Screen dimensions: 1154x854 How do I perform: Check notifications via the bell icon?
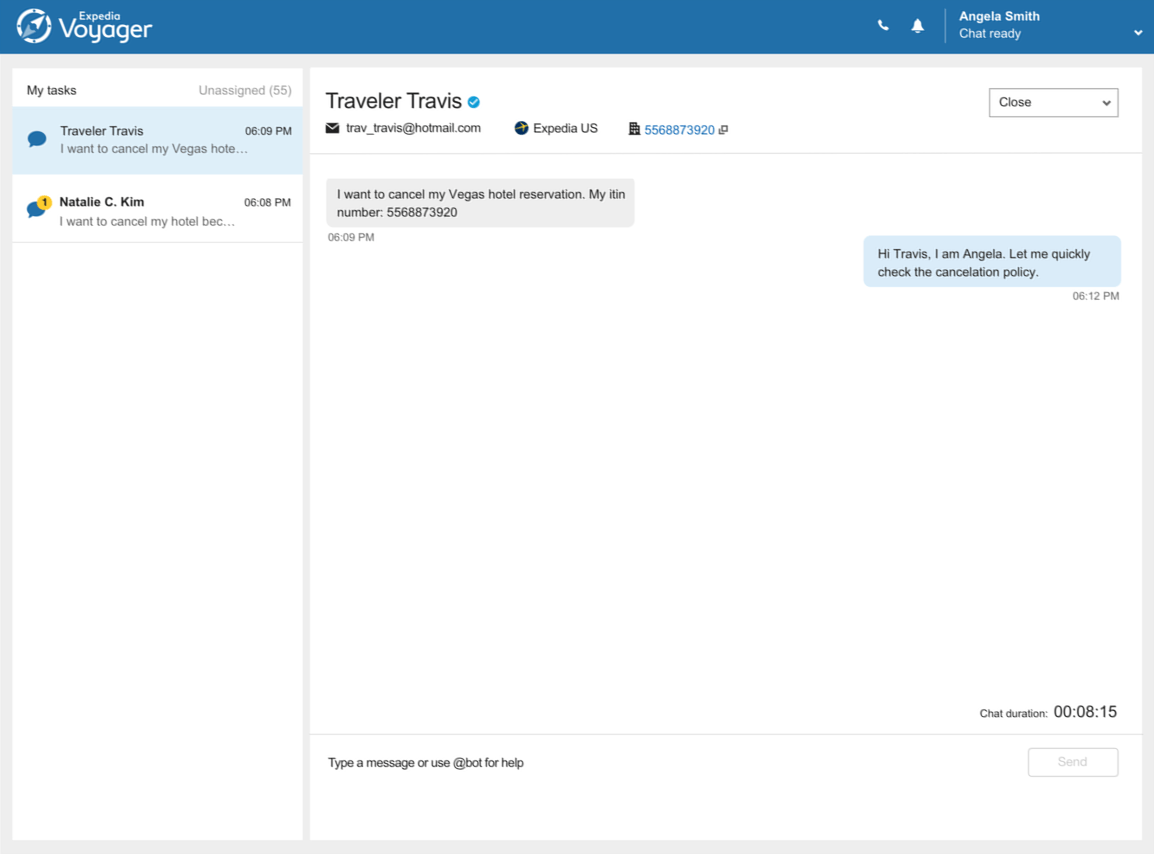point(917,25)
